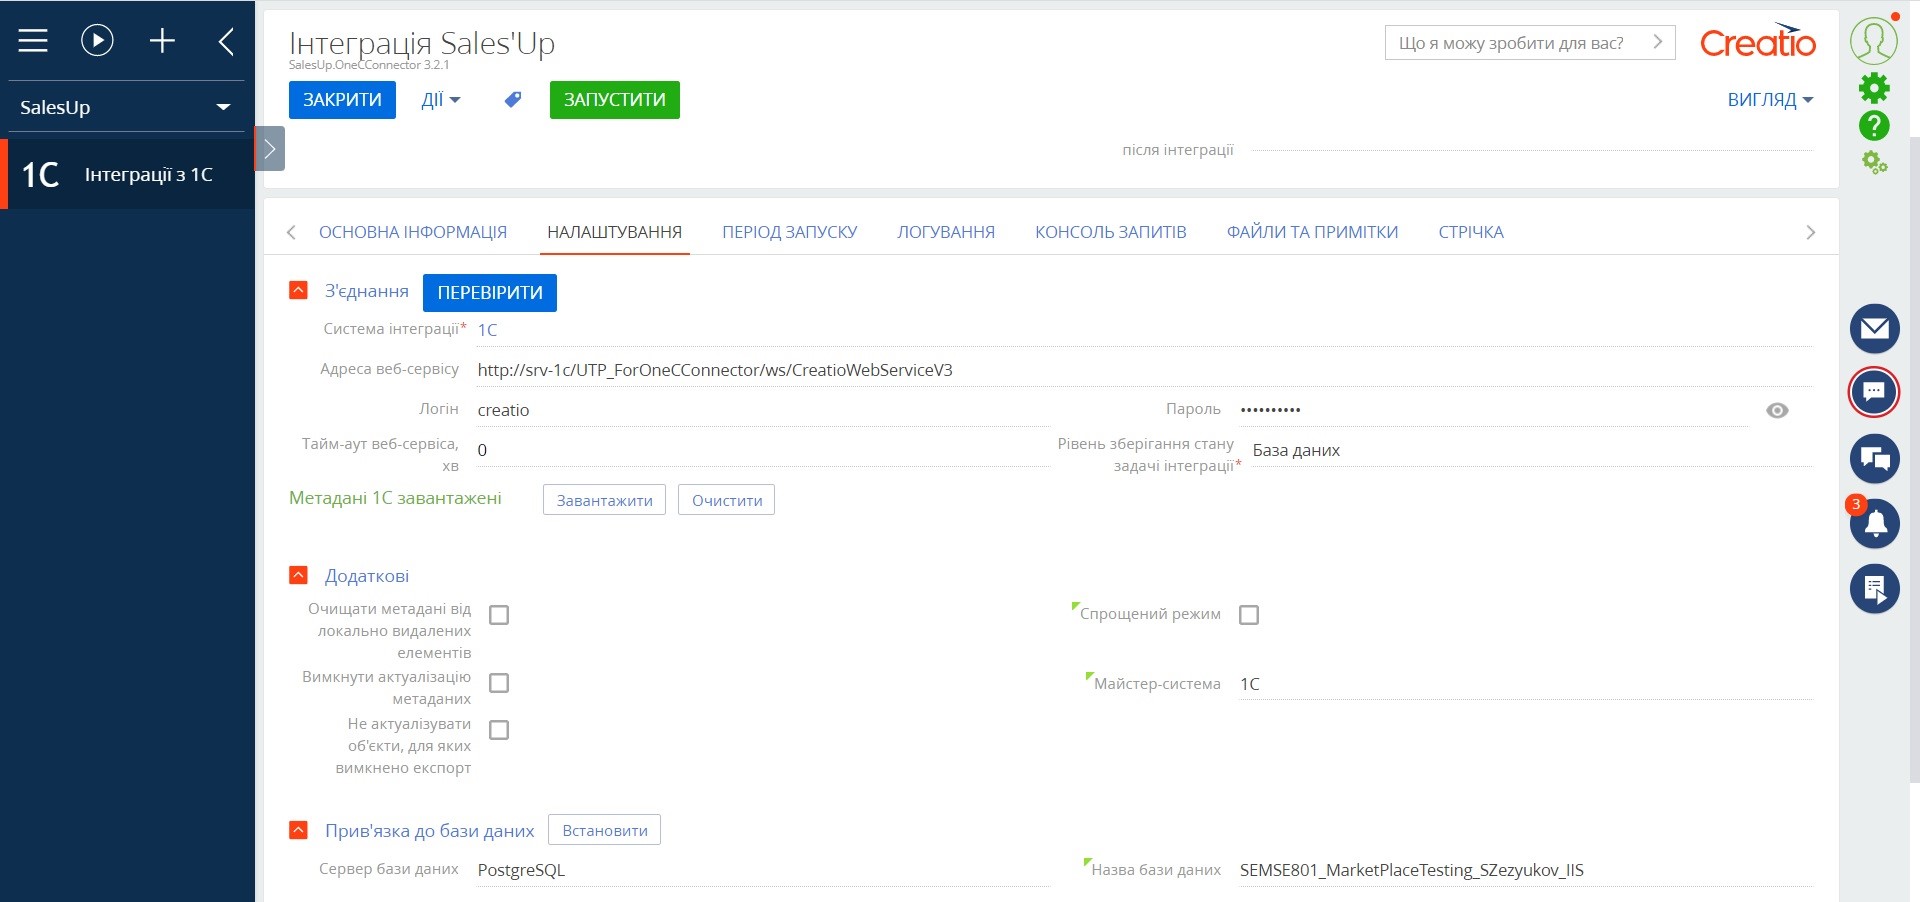Click the run process play icon
The image size is (1920, 902).
pos(97,40)
